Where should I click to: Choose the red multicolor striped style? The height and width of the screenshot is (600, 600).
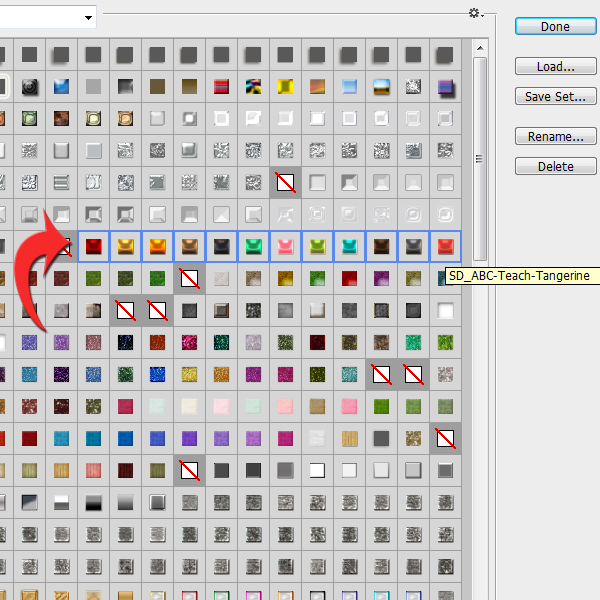pyautogui.click(x=222, y=86)
